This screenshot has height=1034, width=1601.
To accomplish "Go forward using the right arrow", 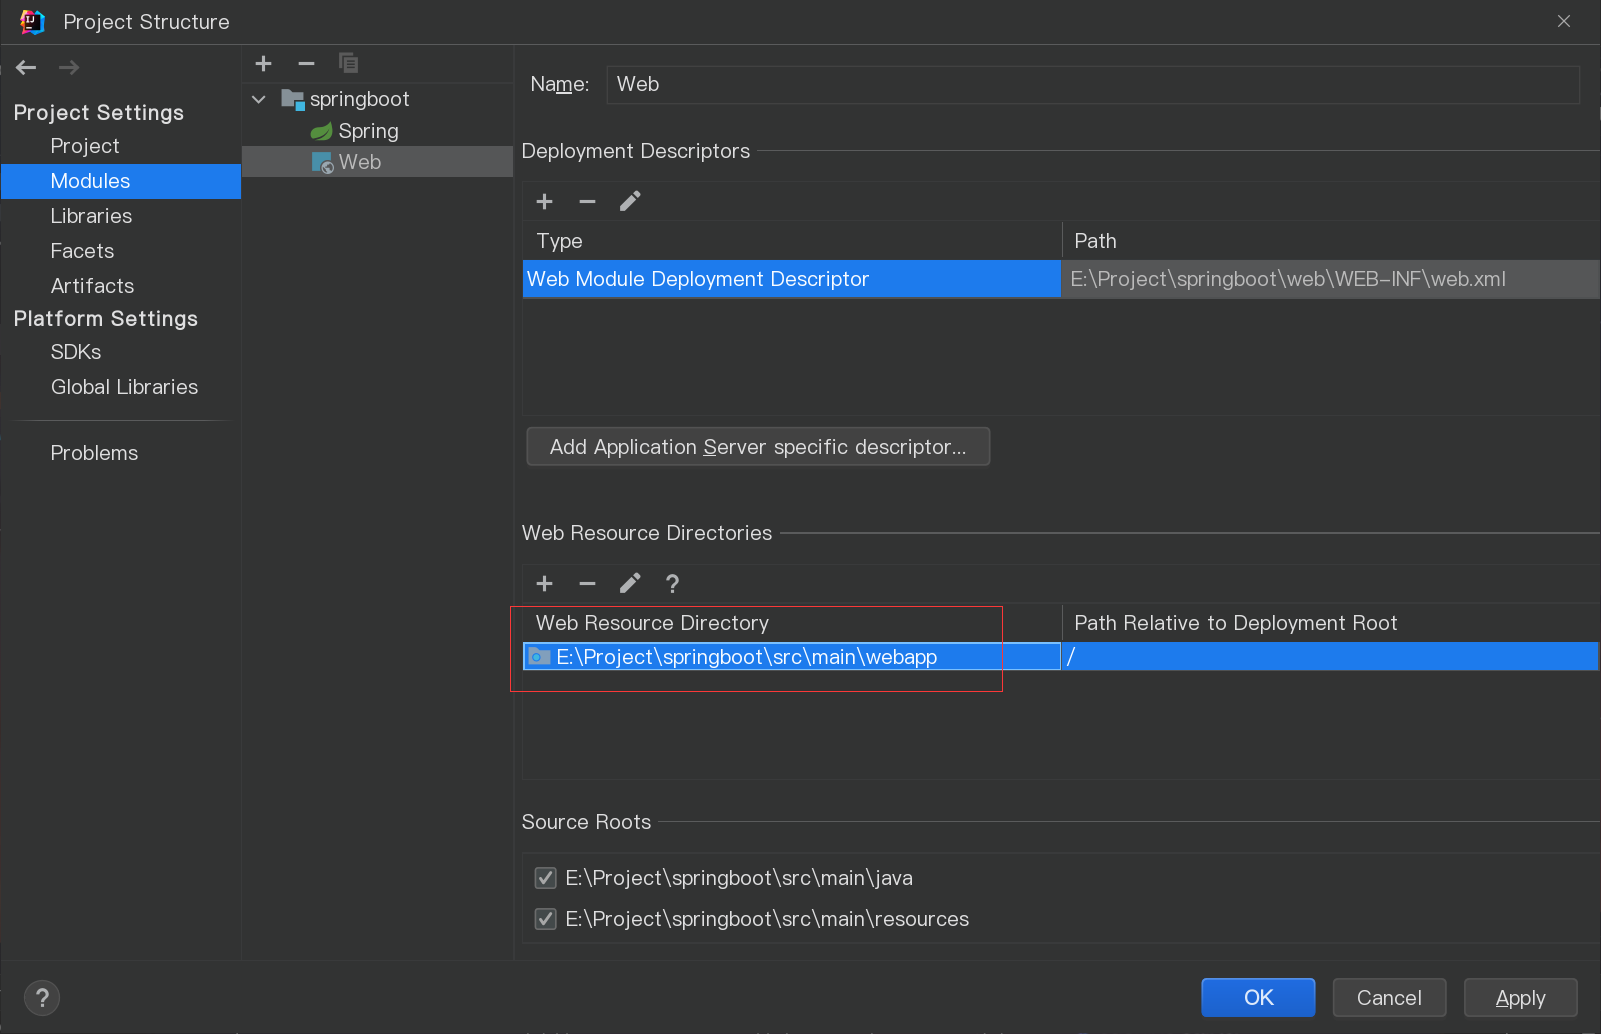I will click(69, 67).
